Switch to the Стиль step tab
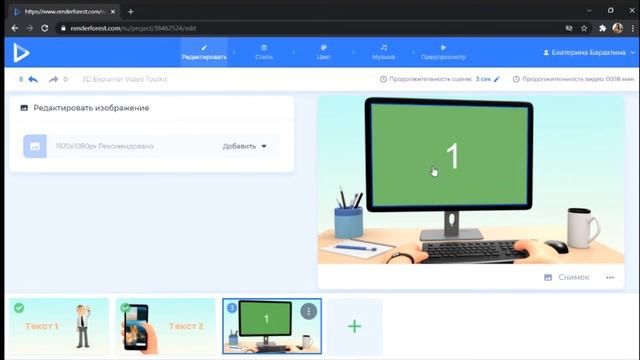 point(264,52)
